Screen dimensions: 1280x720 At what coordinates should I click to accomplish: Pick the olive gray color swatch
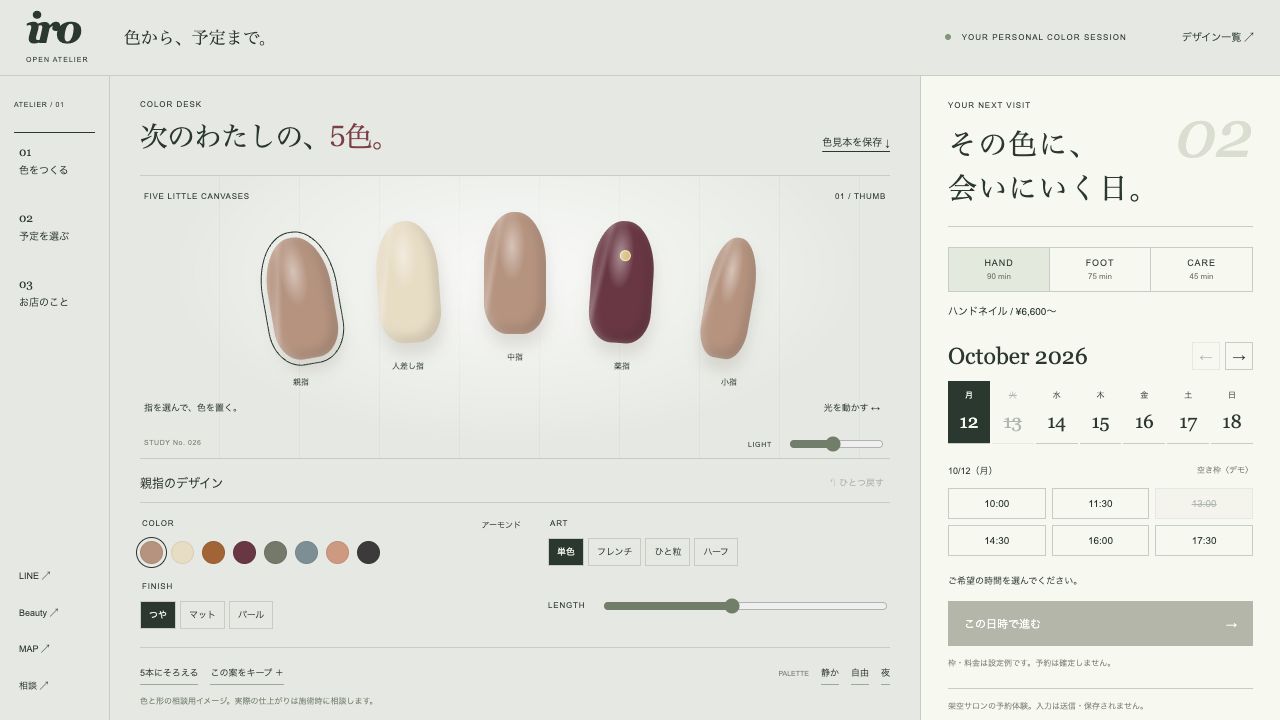pos(275,552)
